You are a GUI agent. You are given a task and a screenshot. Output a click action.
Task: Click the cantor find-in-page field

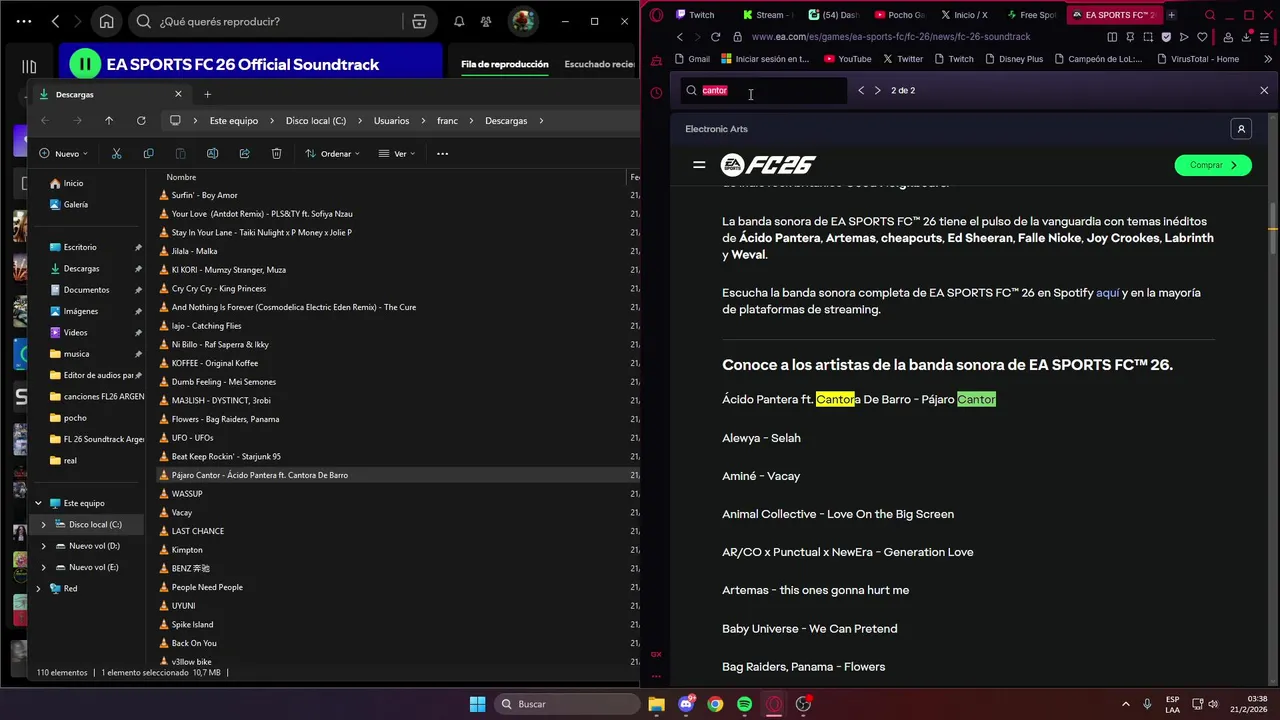click(764, 90)
